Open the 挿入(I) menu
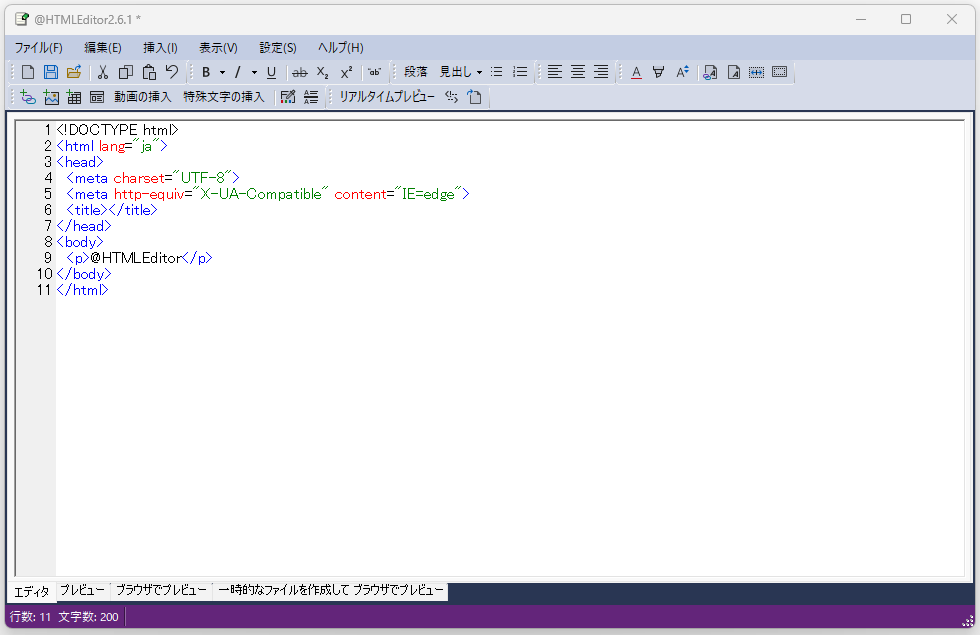The width and height of the screenshot is (980, 635). [161, 48]
